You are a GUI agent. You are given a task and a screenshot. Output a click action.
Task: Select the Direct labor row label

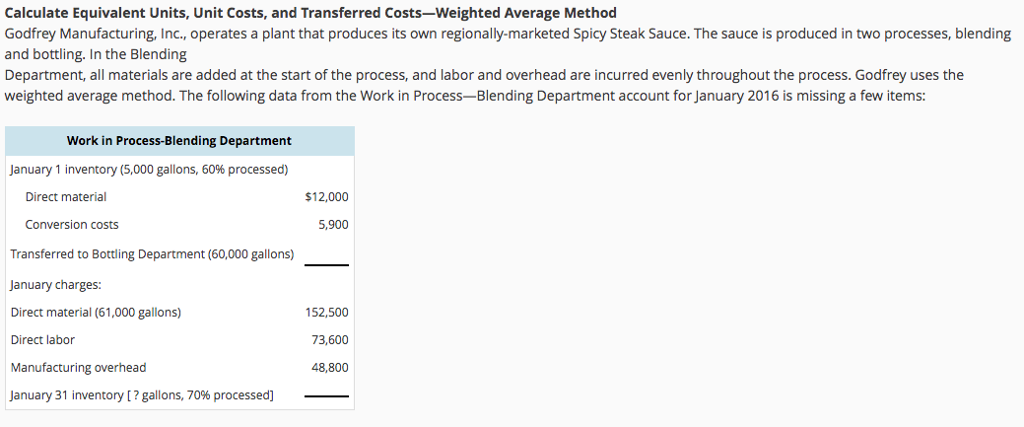43,340
